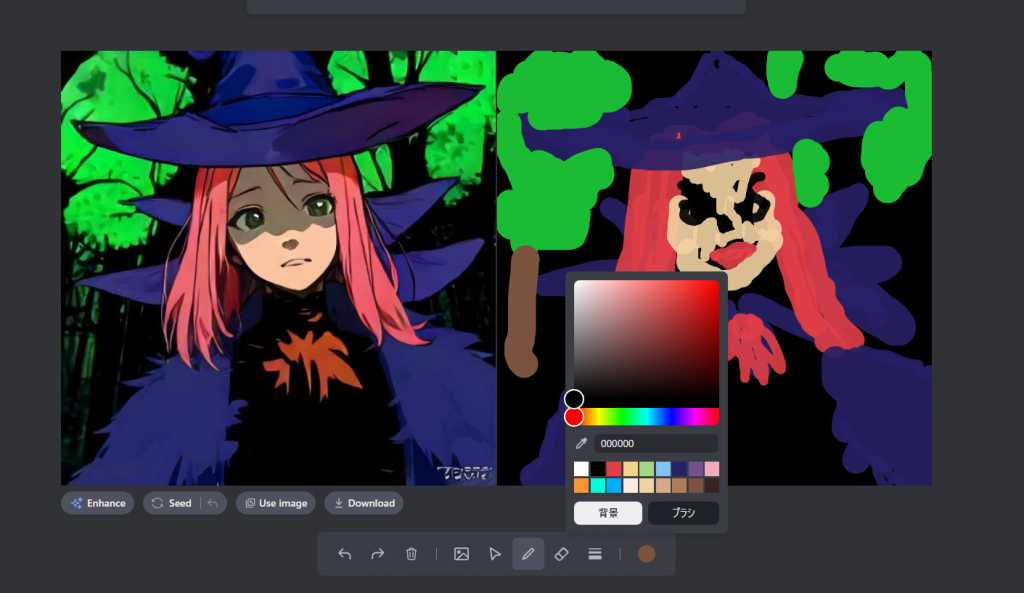Download the generated image
The image size is (1024, 593).
point(364,503)
